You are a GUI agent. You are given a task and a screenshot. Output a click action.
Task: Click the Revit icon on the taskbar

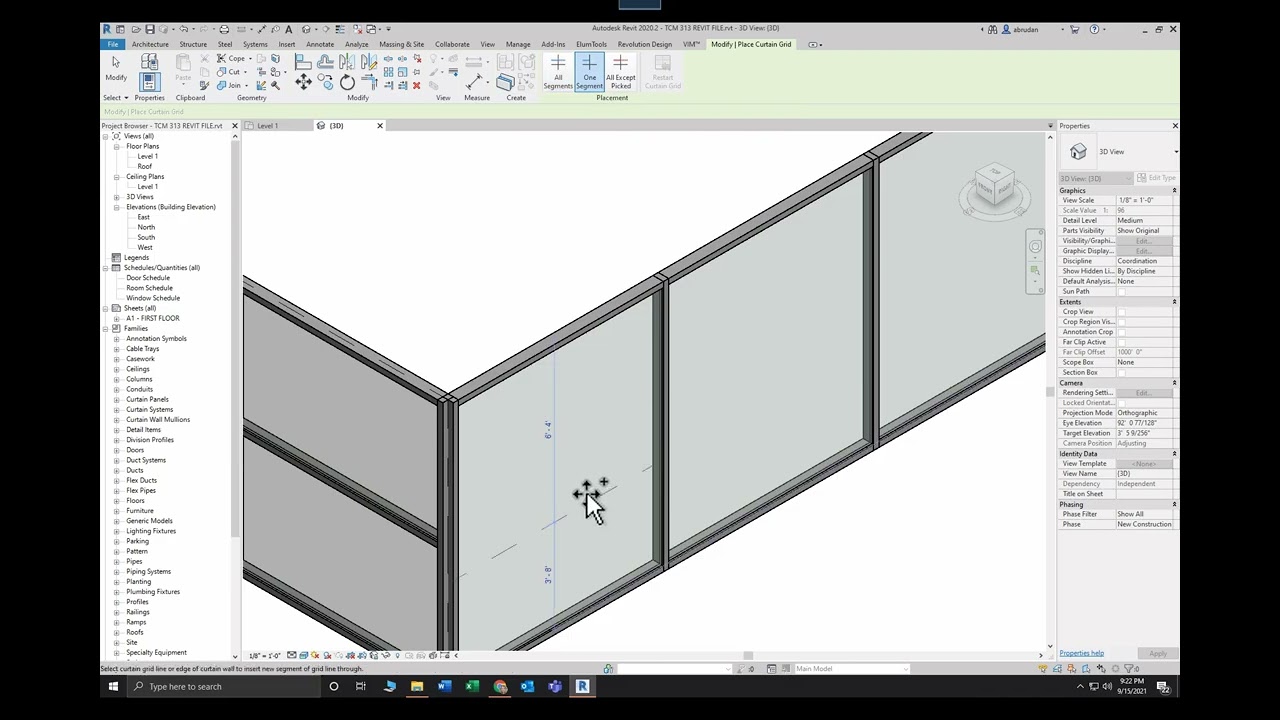(x=582, y=686)
